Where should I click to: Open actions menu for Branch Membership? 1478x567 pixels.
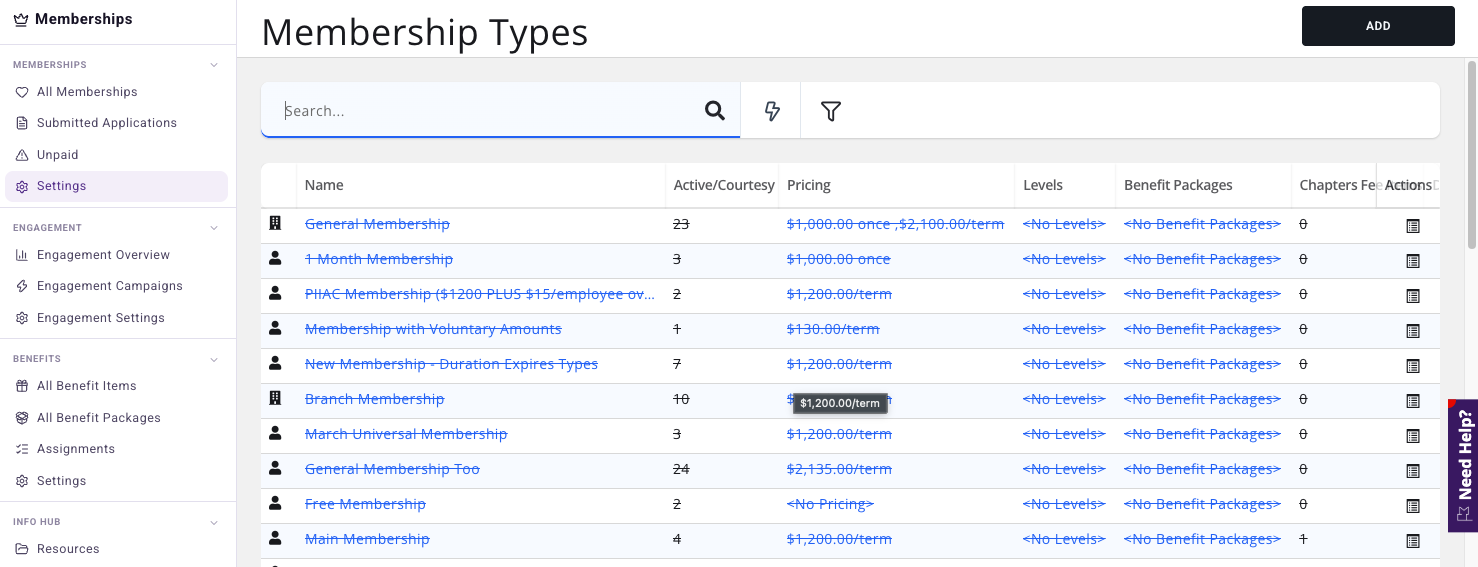(1412, 401)
